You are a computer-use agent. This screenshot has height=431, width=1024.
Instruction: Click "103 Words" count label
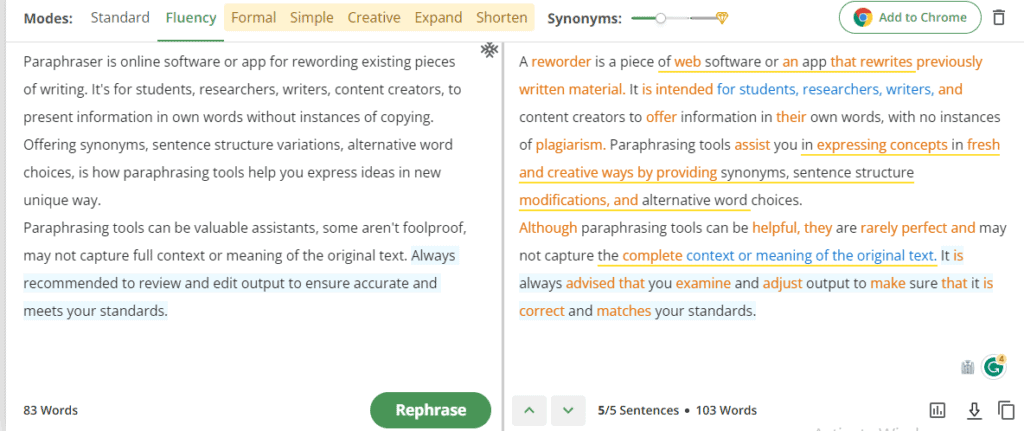click(x=726, y=411)
